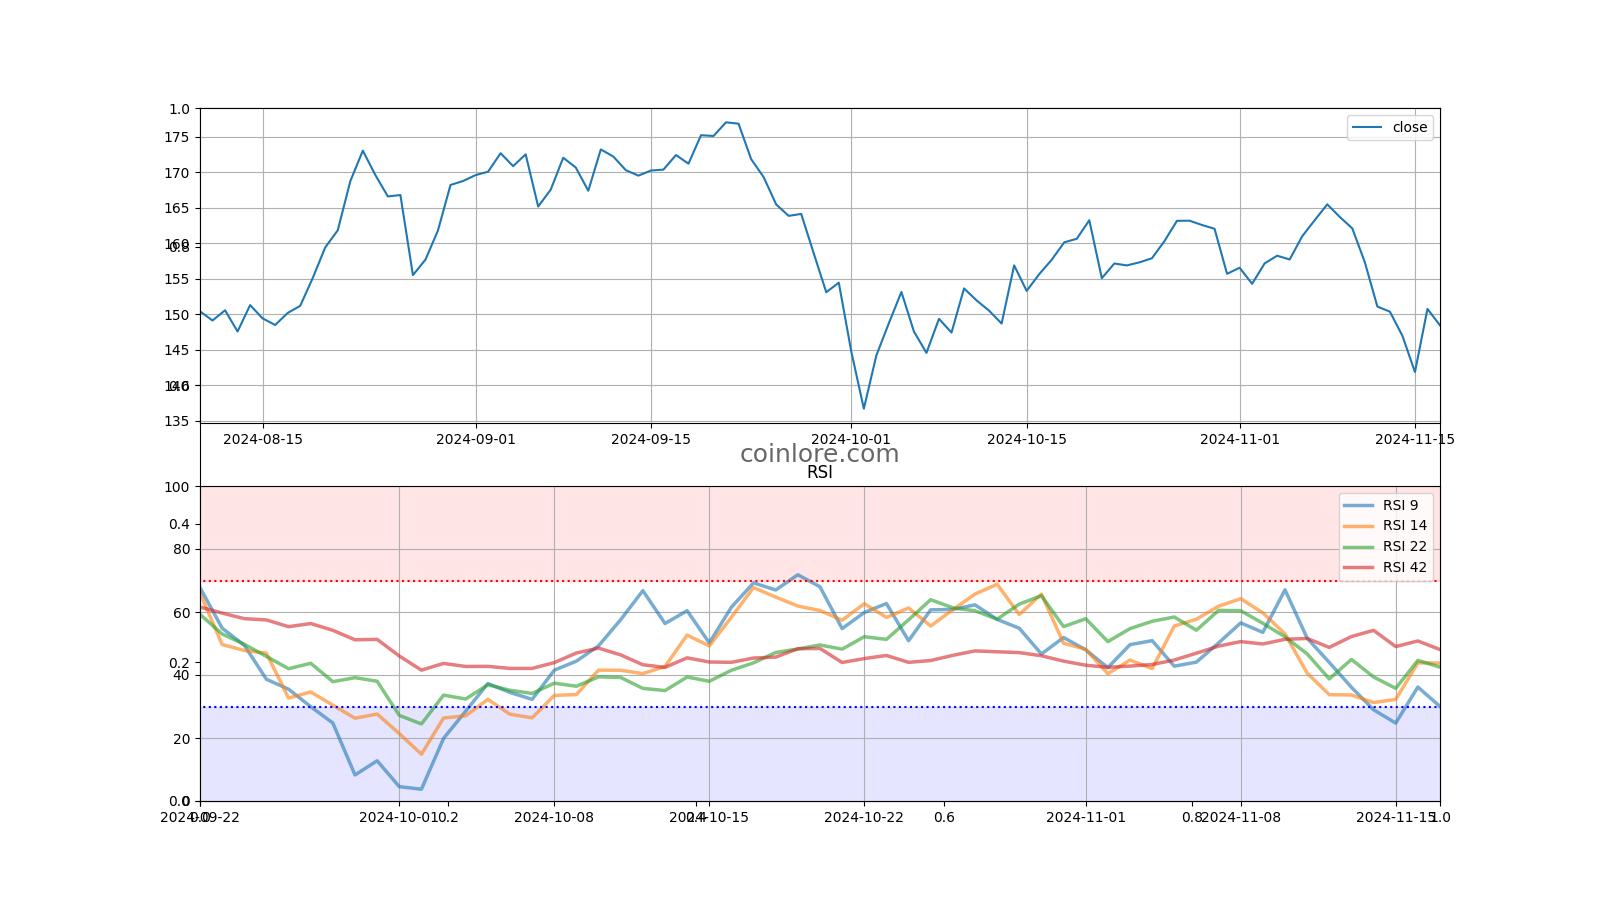Click the 150 price axis label

[x=177, y=315]
